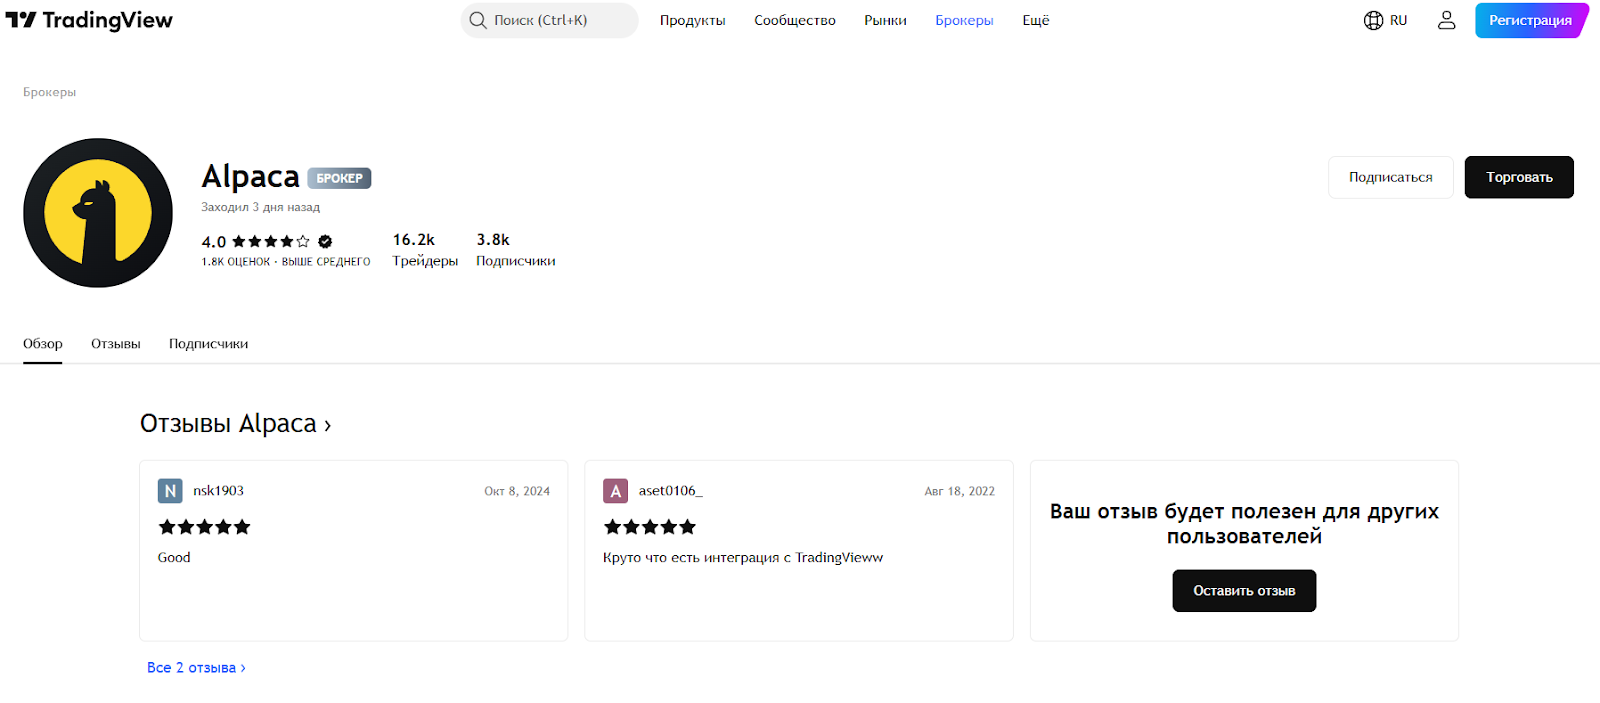Screen dimensions: 1600x703
Task: Click the five-star rating in aset0106_'s review
Action: [x=650, y=527]
